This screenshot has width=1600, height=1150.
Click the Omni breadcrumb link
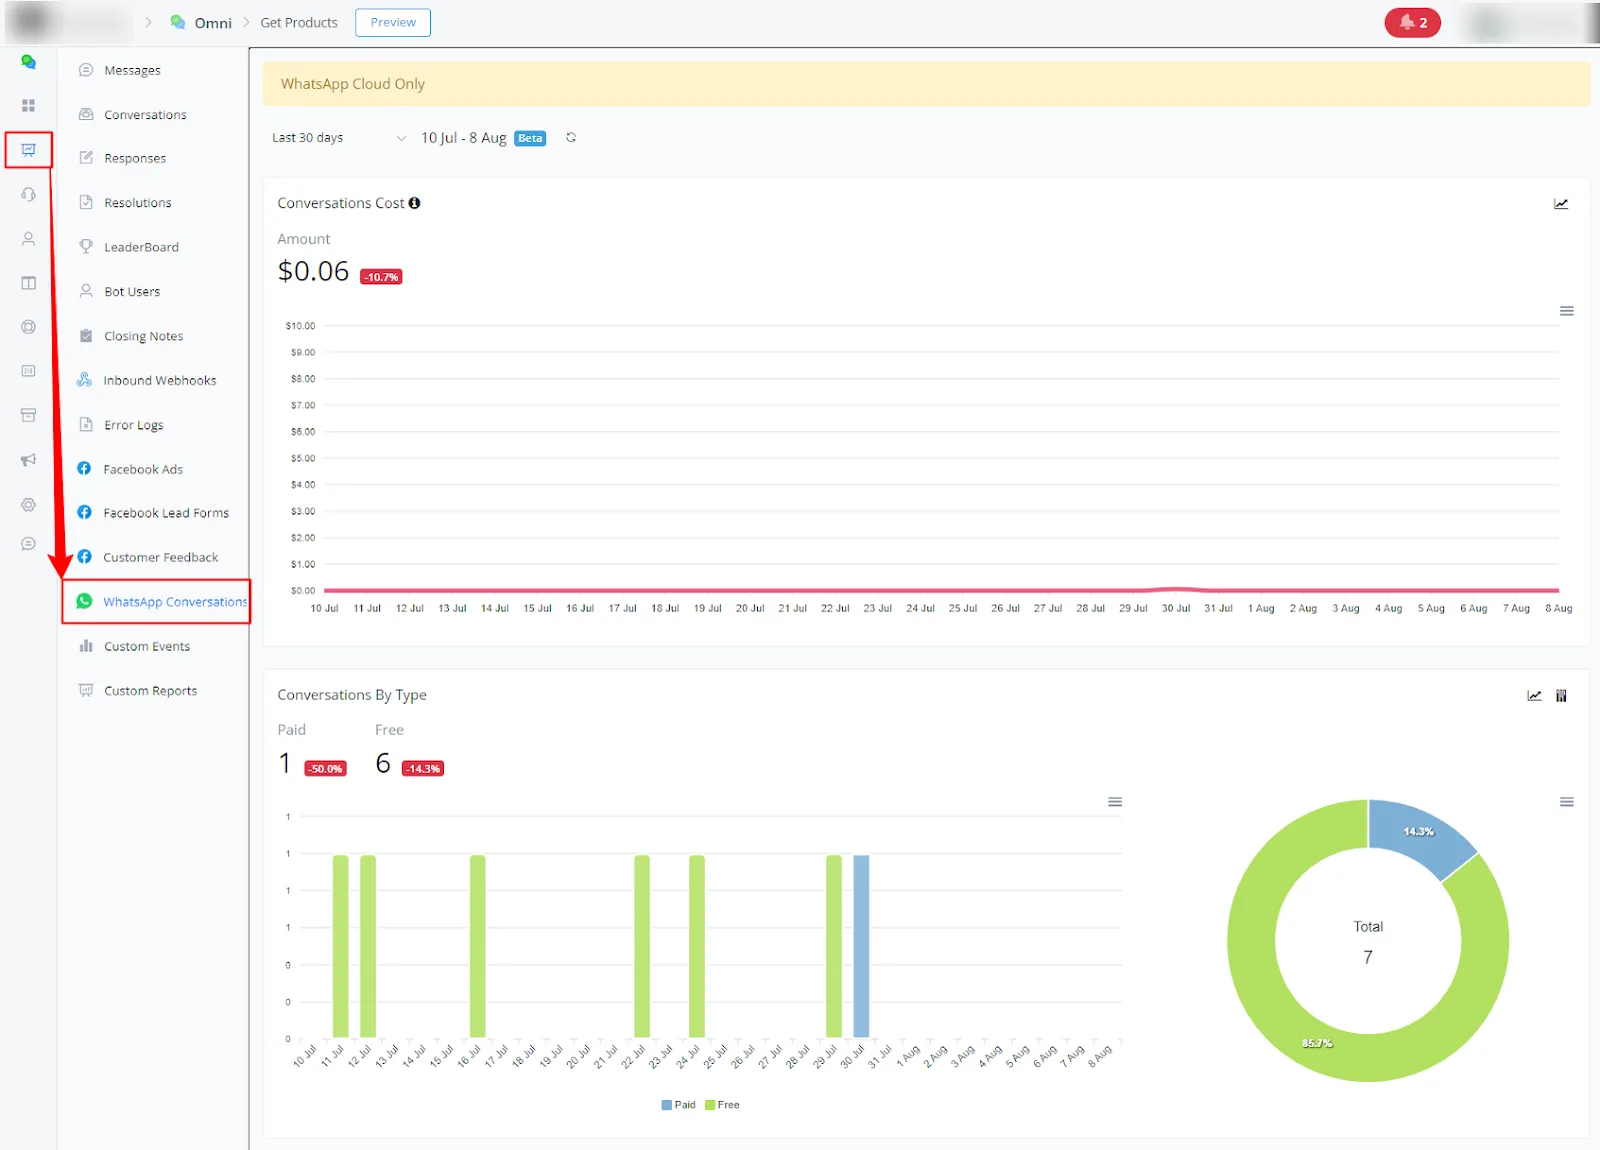[x=213, y=23]
